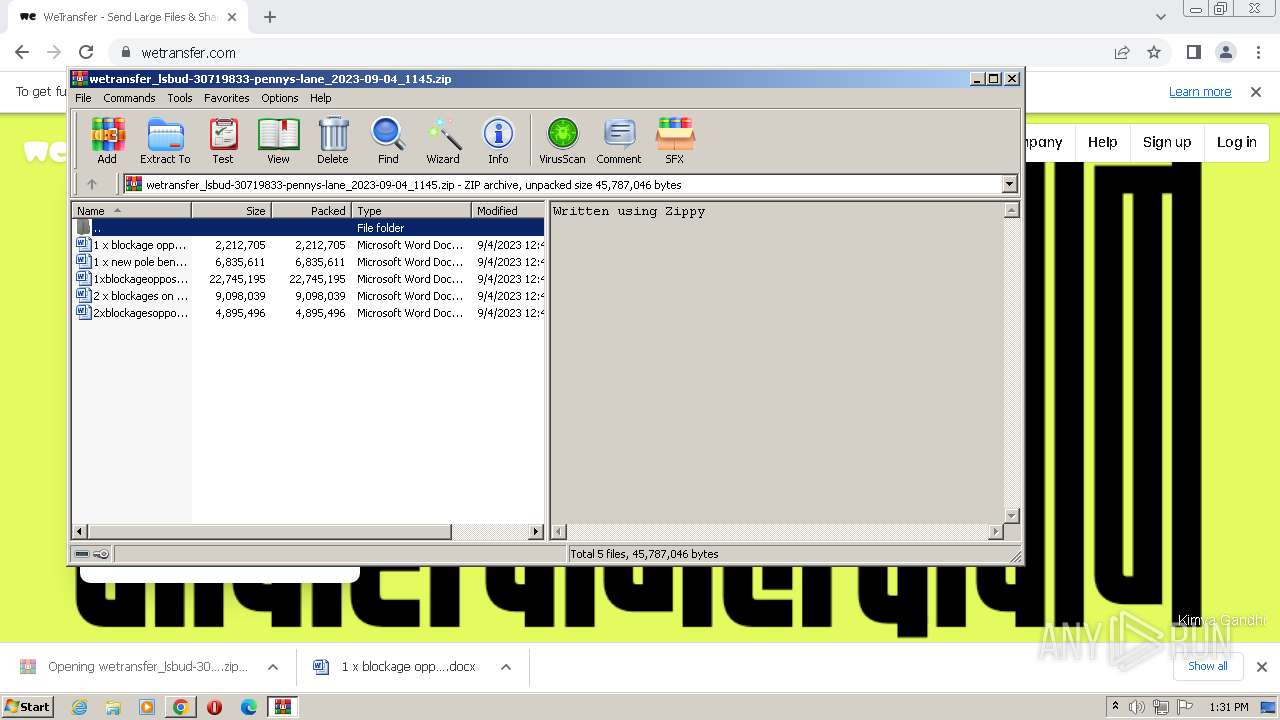Toggle Chrome side panel icon

[x=1193, y=52]
